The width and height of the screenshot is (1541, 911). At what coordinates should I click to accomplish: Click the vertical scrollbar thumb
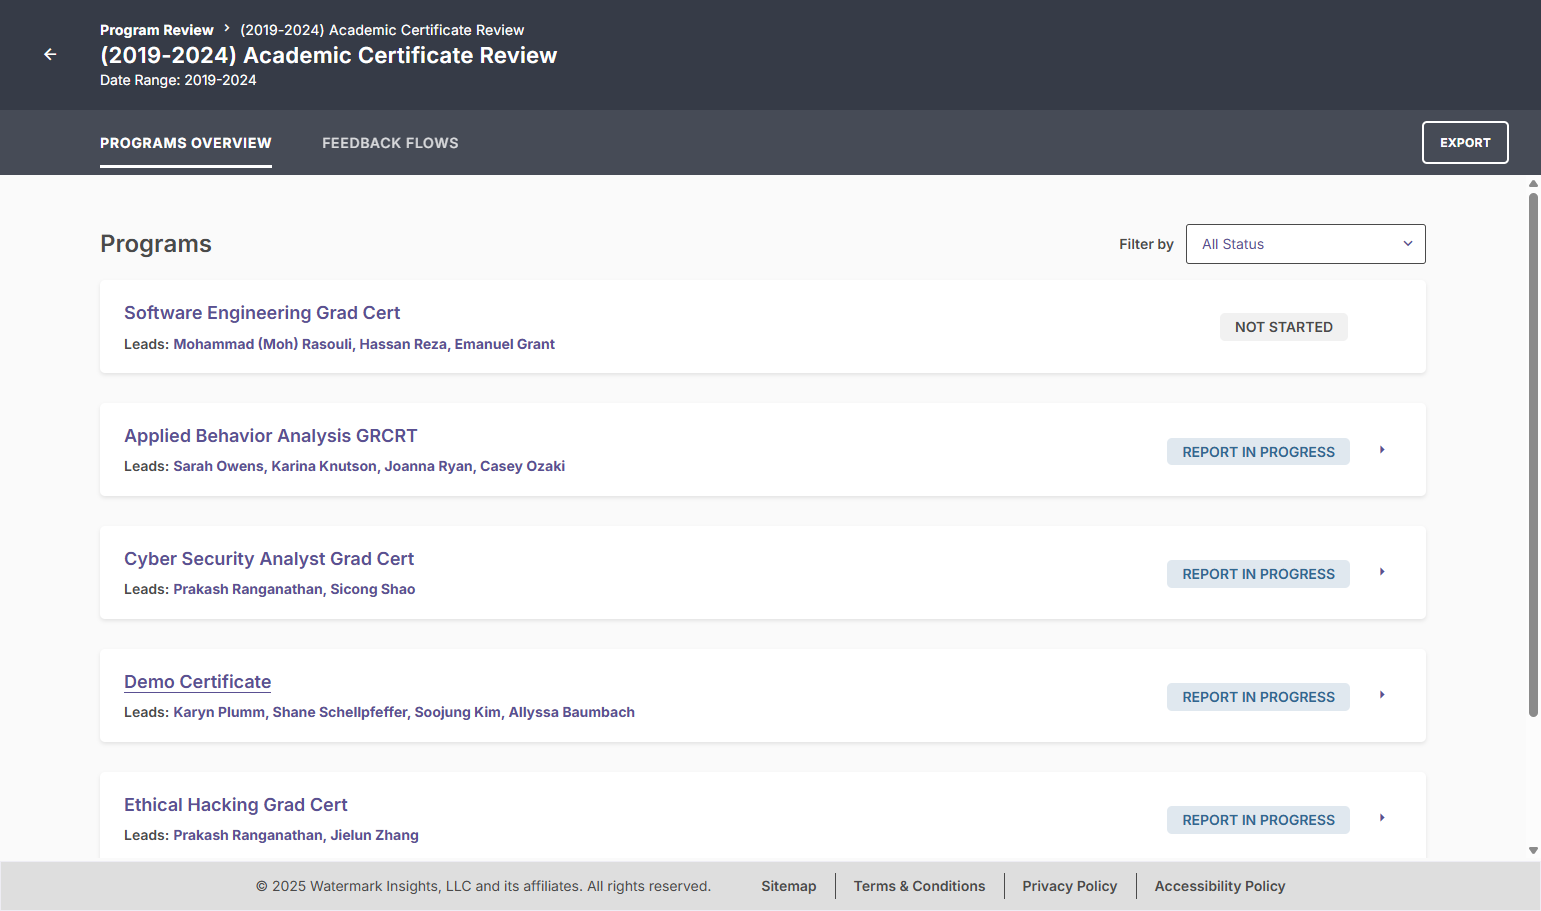(1533, 455)
